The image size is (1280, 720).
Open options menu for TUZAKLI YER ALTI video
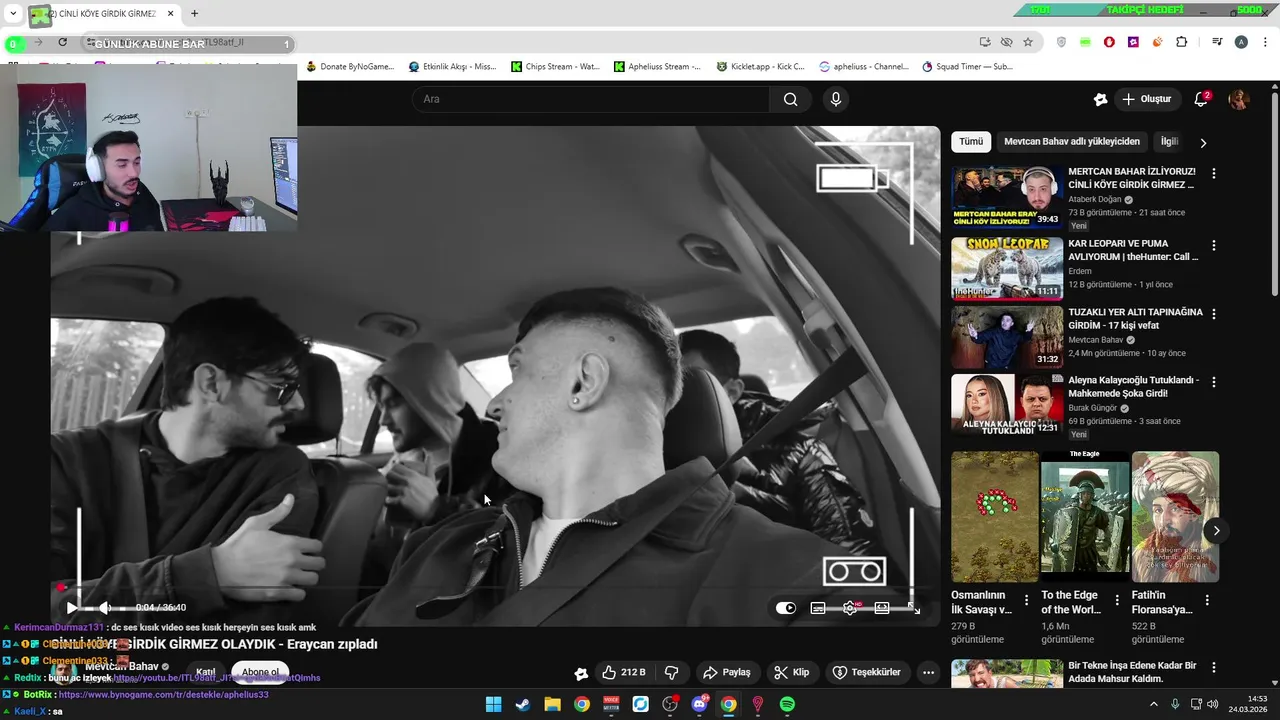[x=1214, y=313]
